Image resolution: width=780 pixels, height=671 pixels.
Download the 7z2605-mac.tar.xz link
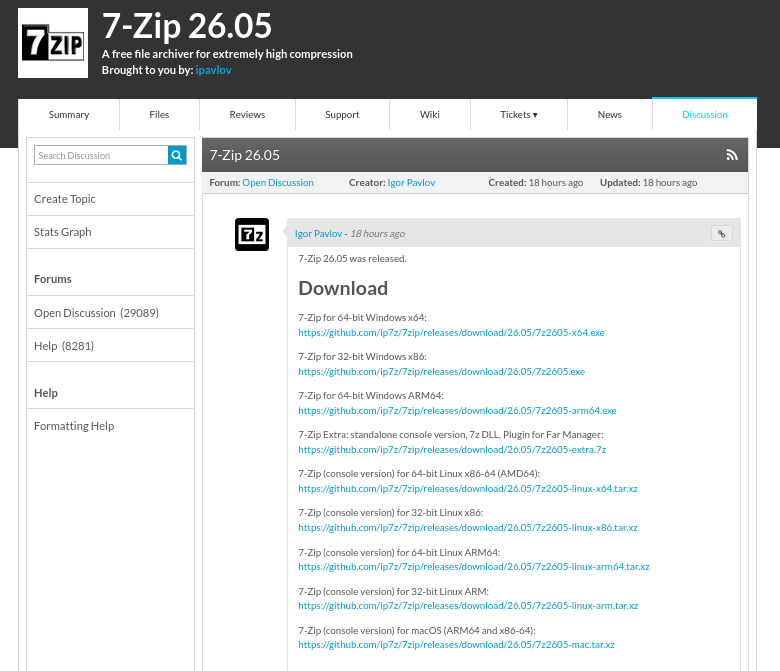[457, 645]
